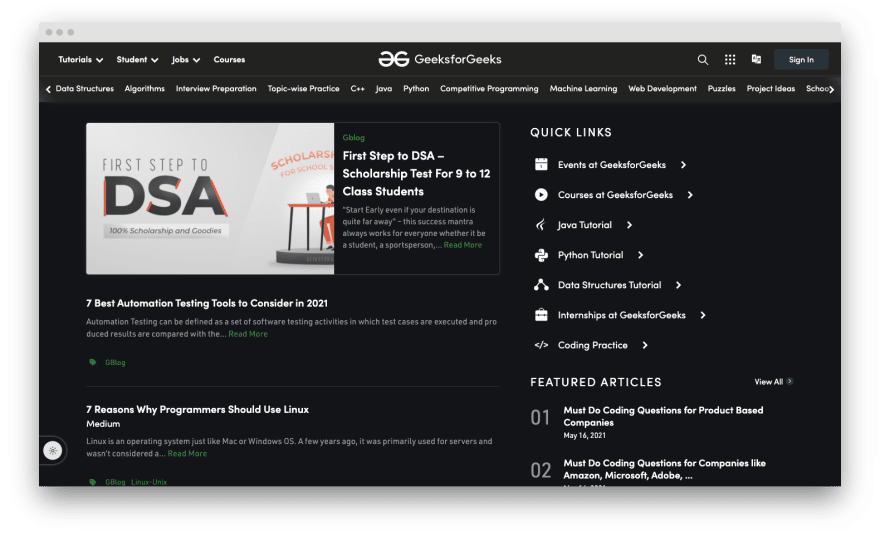The image size is (880, 542).
Task: Click the Data Structures tree icon
Action: [x=541, y=285]
